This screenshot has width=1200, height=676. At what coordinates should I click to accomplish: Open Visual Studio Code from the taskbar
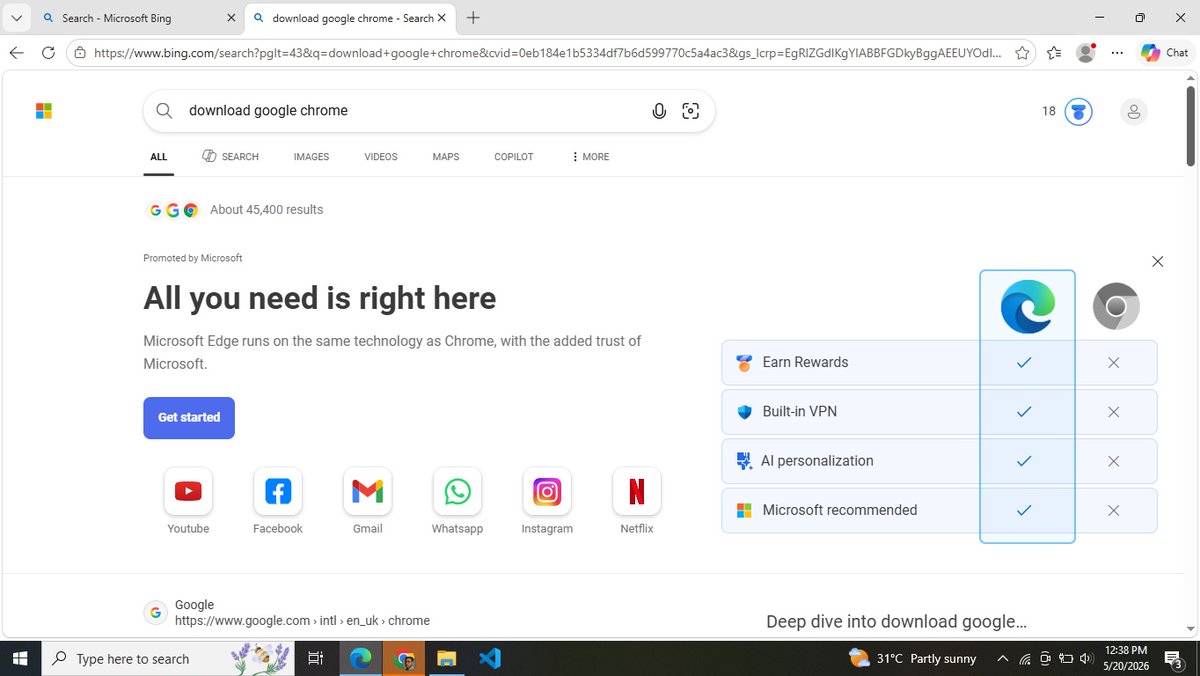click(x=490, y=659)
